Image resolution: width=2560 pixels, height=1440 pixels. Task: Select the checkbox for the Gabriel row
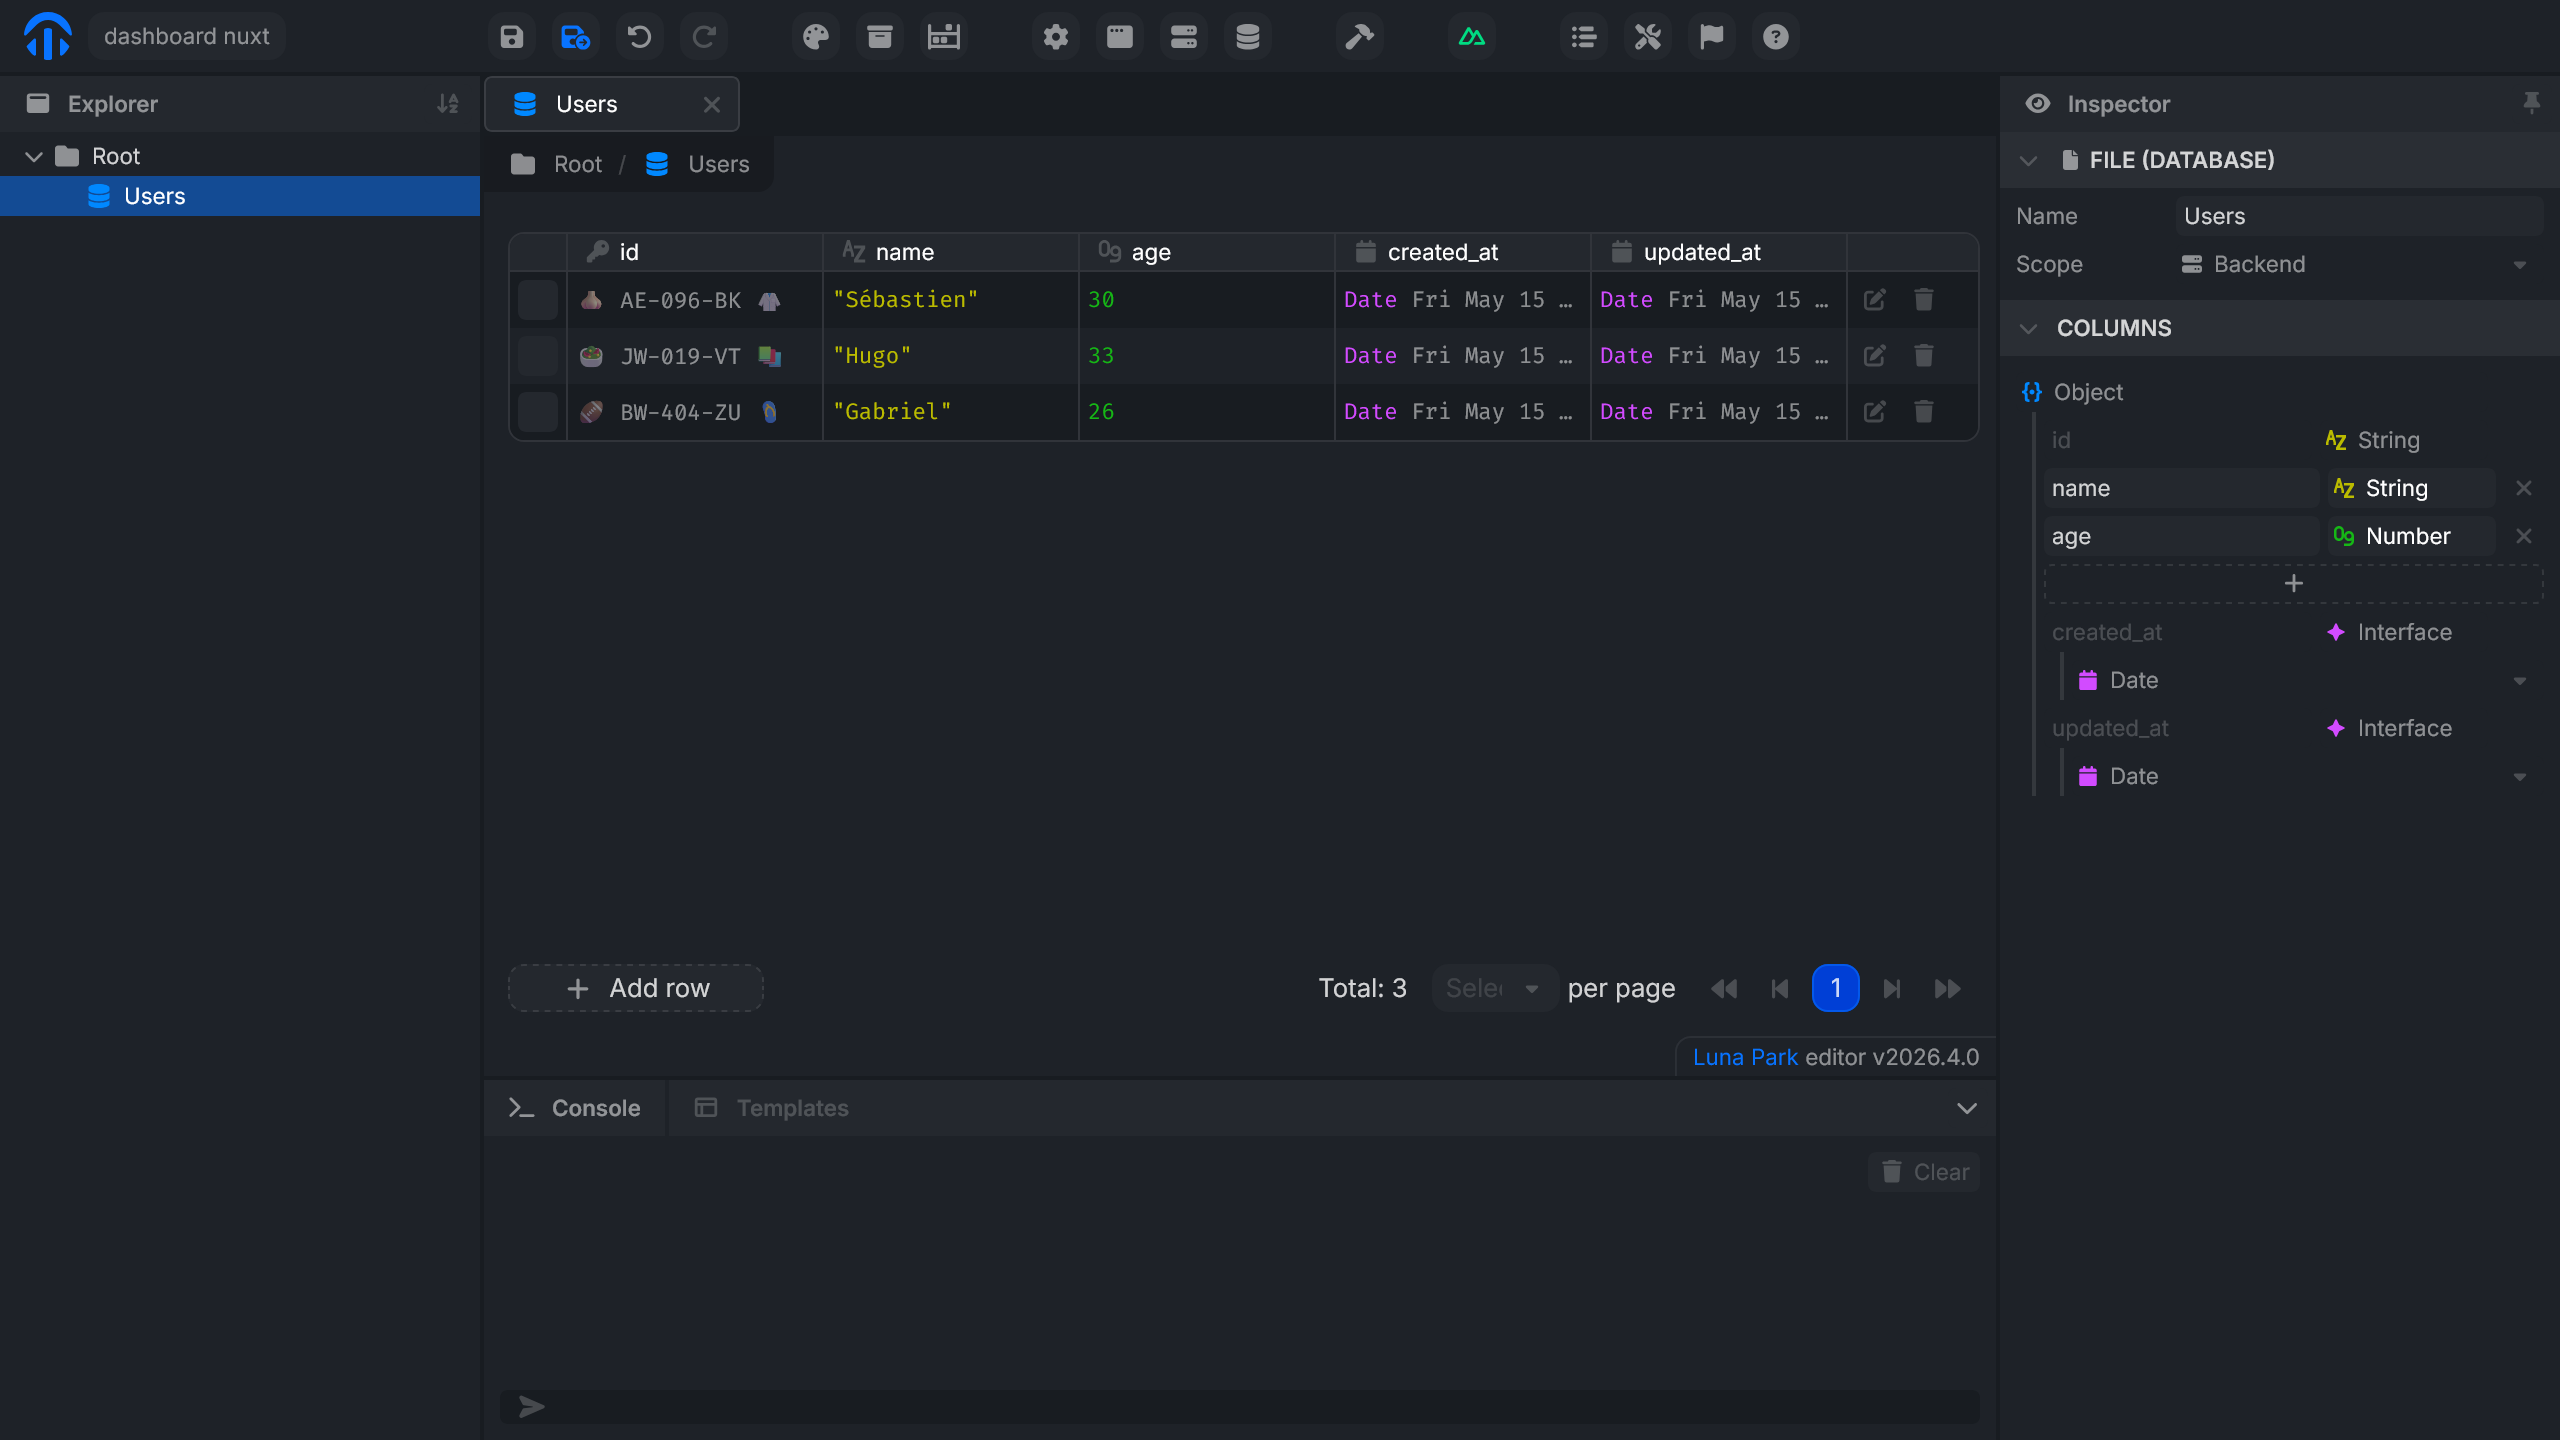[538, 412]
